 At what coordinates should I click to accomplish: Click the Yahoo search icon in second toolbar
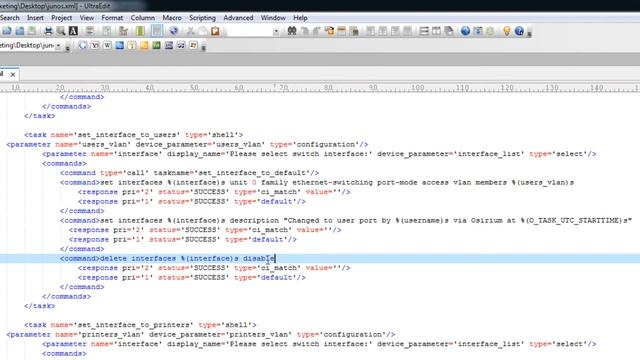coord(95,45)
